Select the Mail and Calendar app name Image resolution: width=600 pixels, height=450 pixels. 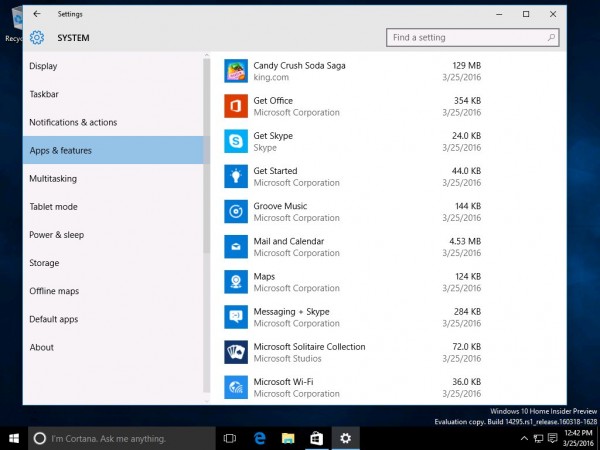(289, 241)
